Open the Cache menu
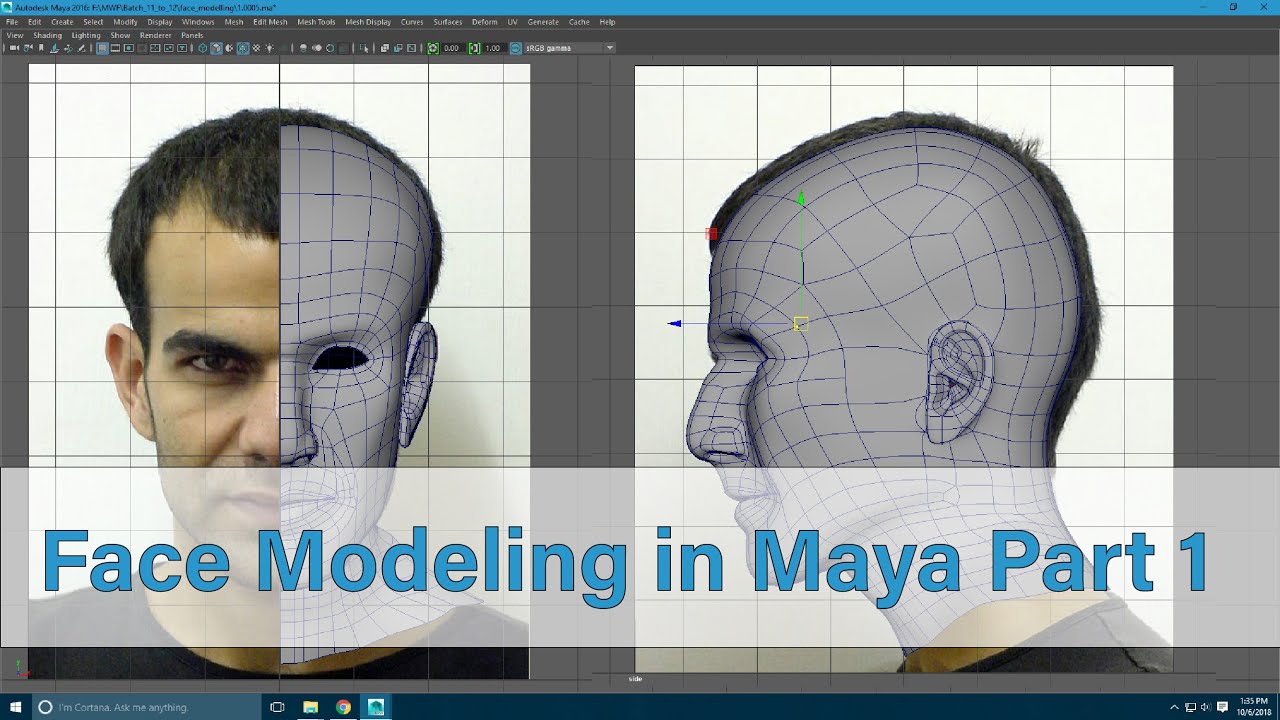Viewport: 1280px width, 720px height. click(x=579, y=21)
